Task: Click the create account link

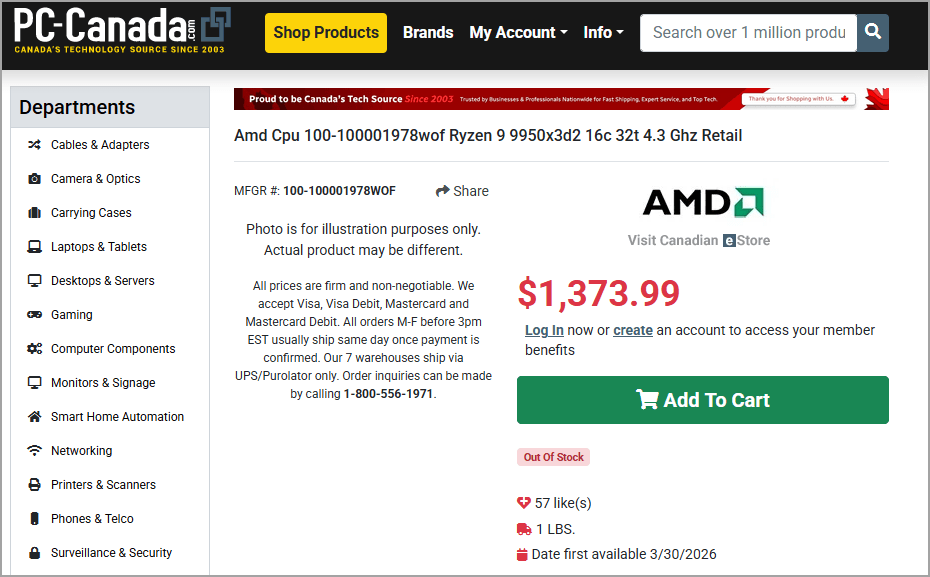Action: [x=632, y=330]
